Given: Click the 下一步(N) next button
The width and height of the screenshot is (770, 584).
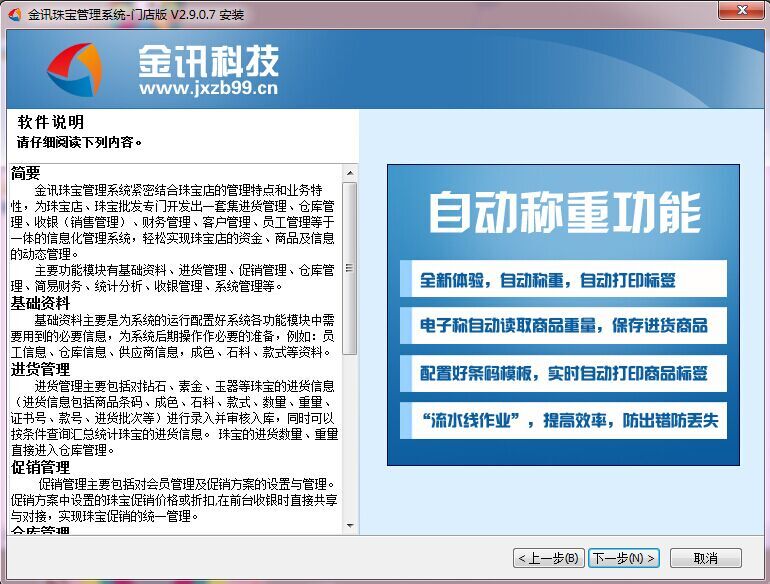Looking at the screenshot, I should [624, 558].
